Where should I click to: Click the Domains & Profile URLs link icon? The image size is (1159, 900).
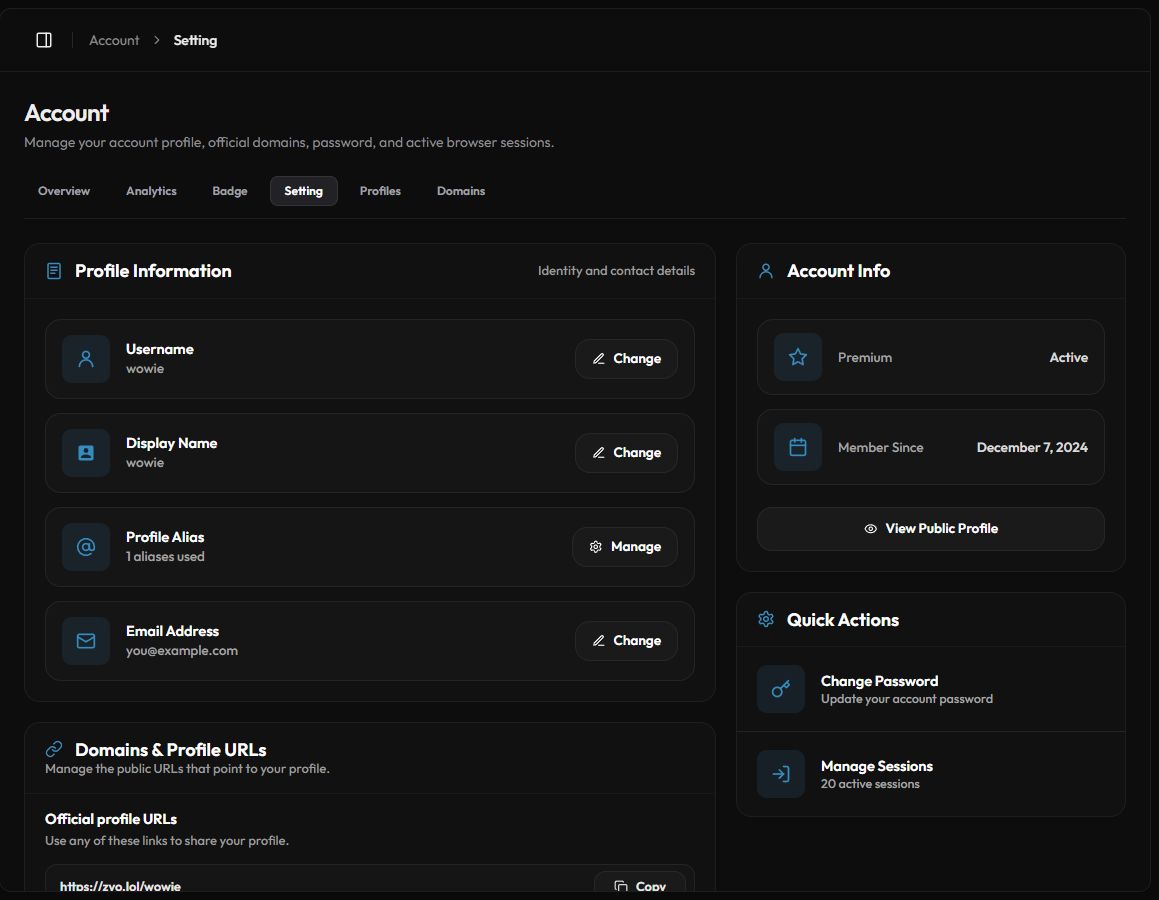click(x=54, y=749)
